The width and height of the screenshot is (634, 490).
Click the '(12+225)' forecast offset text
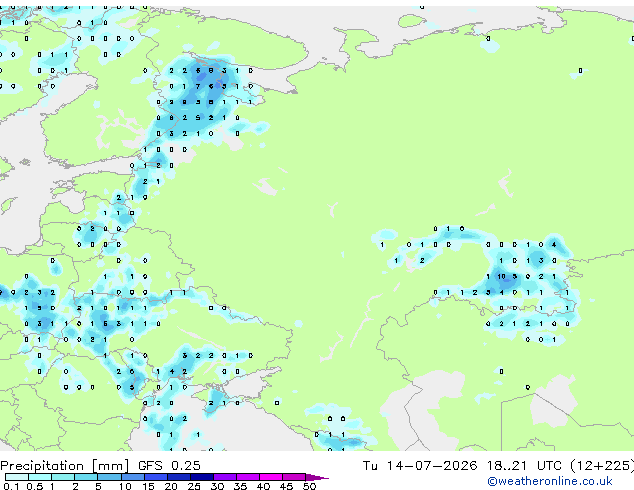[602, 466]
